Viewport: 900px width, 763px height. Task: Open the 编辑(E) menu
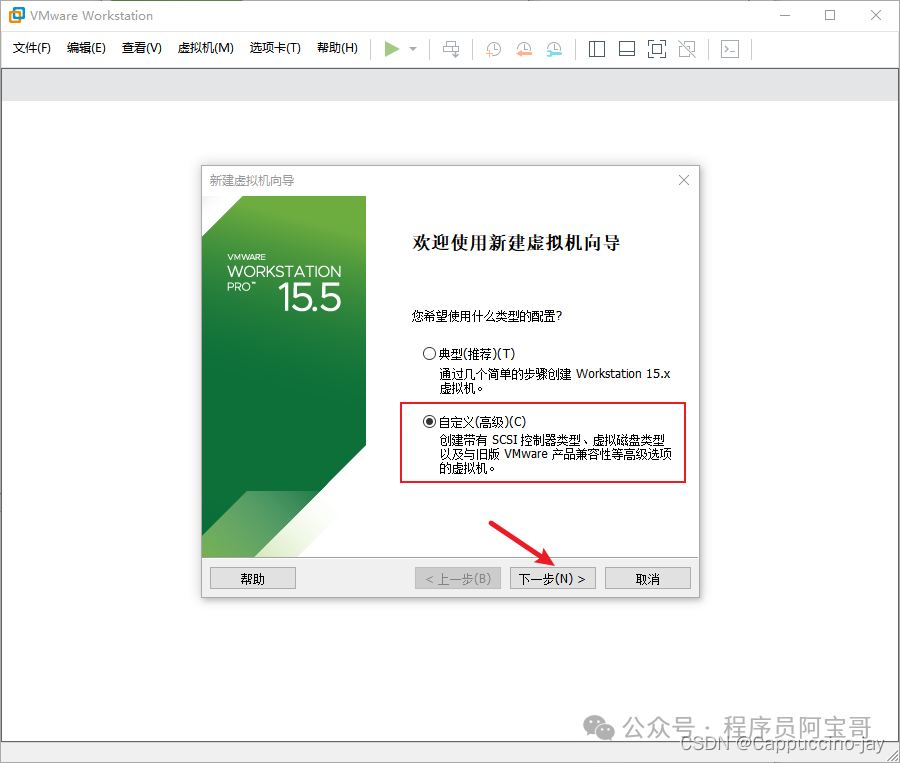tap(86, 48)
